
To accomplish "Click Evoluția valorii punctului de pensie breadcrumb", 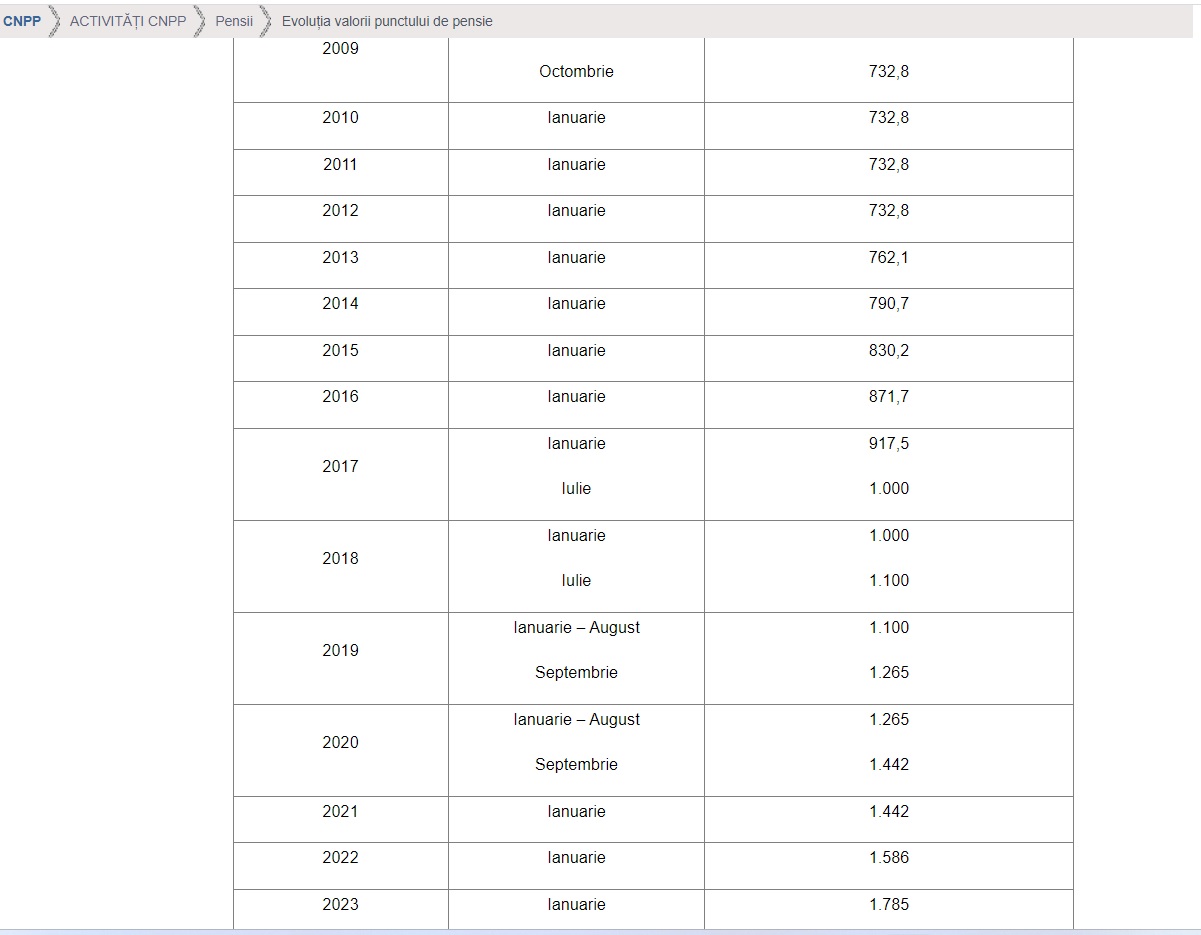I will click(x=387, y=21).
